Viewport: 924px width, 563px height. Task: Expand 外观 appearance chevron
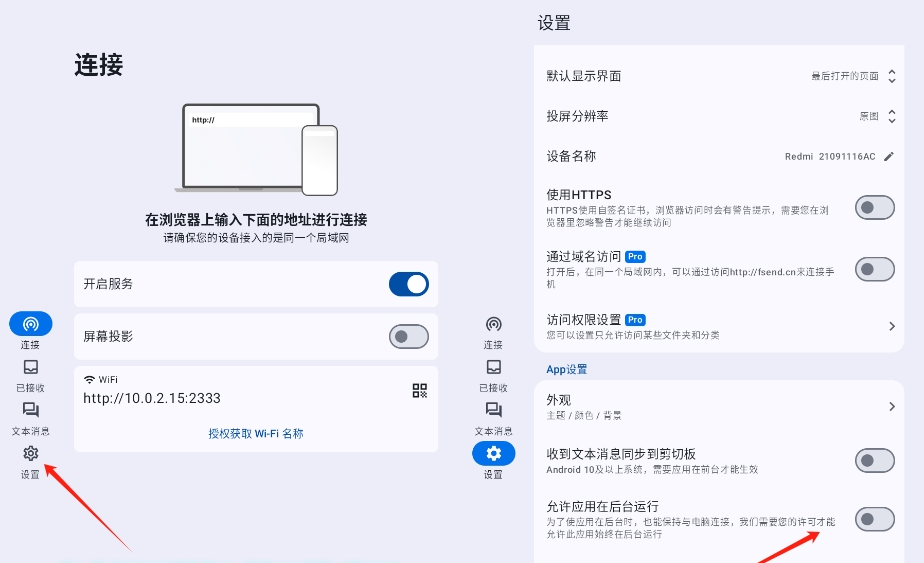892,406
